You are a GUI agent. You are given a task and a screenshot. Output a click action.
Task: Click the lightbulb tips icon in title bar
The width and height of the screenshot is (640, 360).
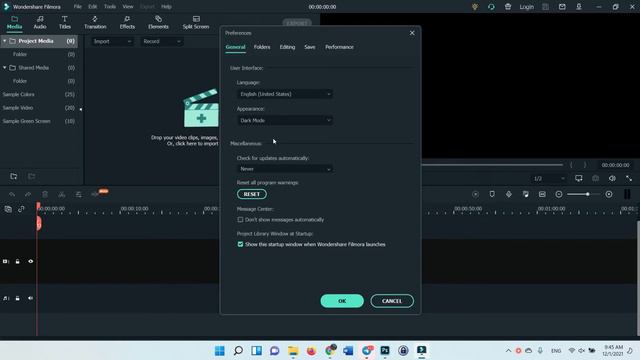pos(475,7)
